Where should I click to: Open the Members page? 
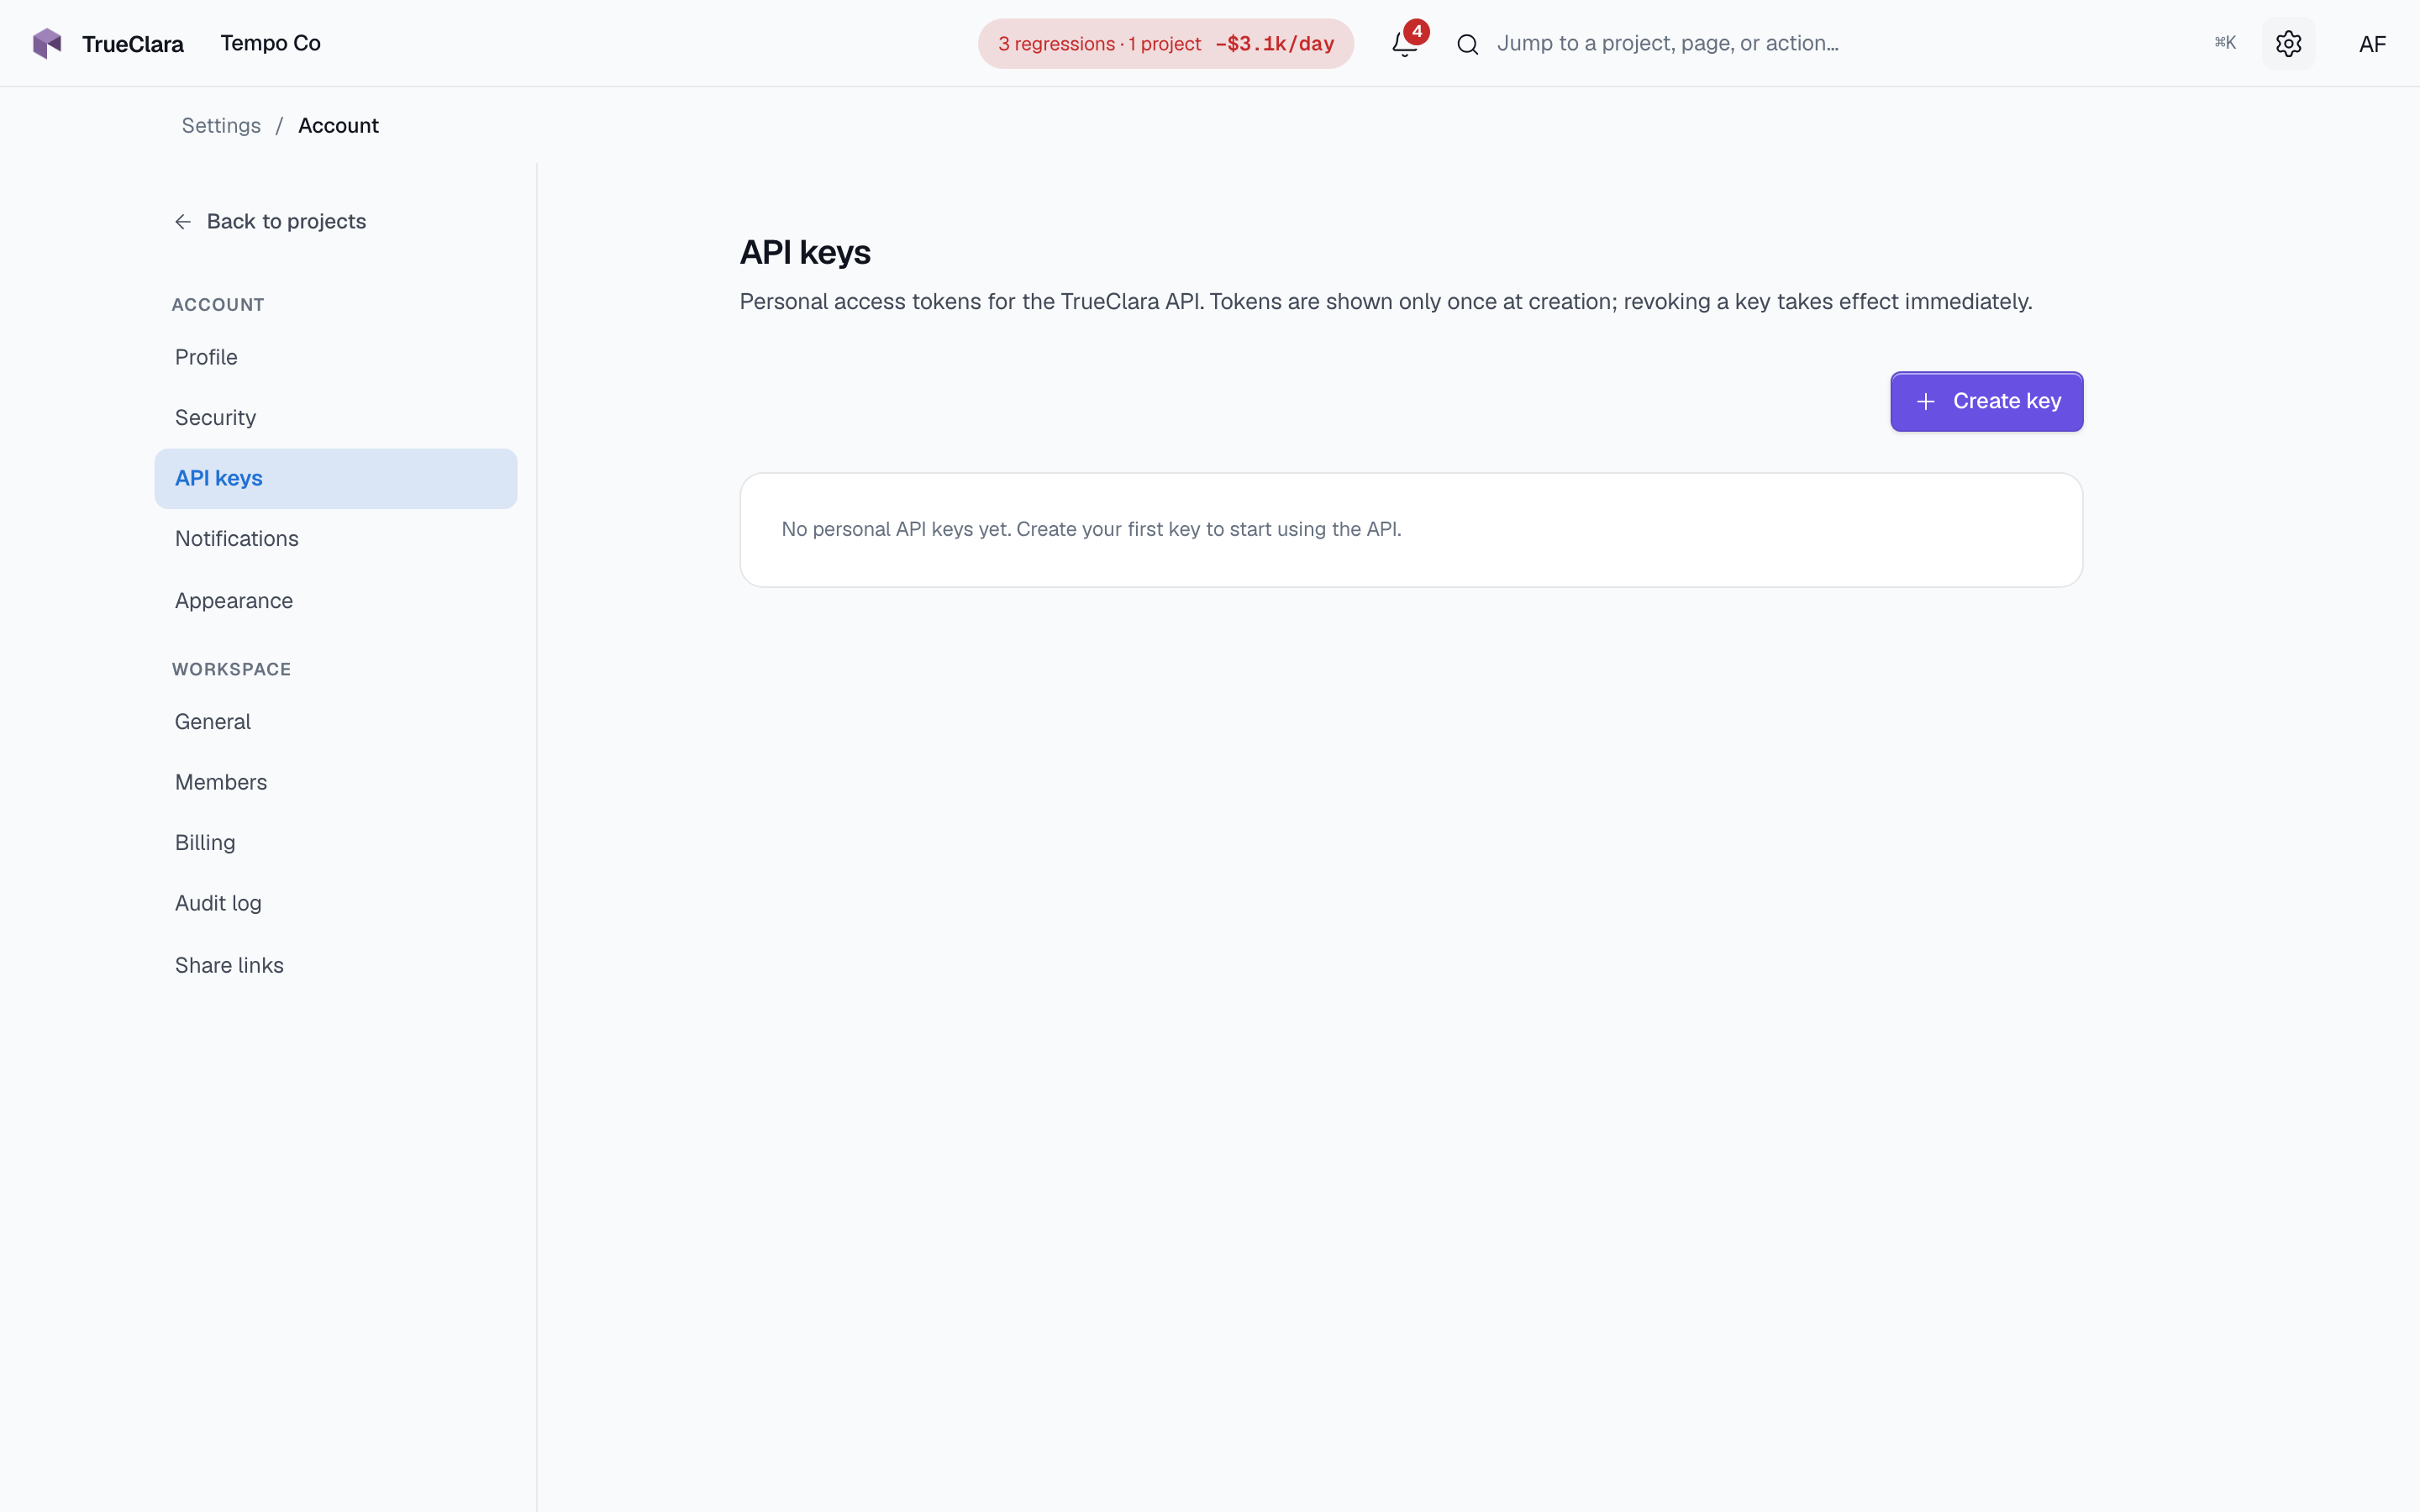(335, 782)
